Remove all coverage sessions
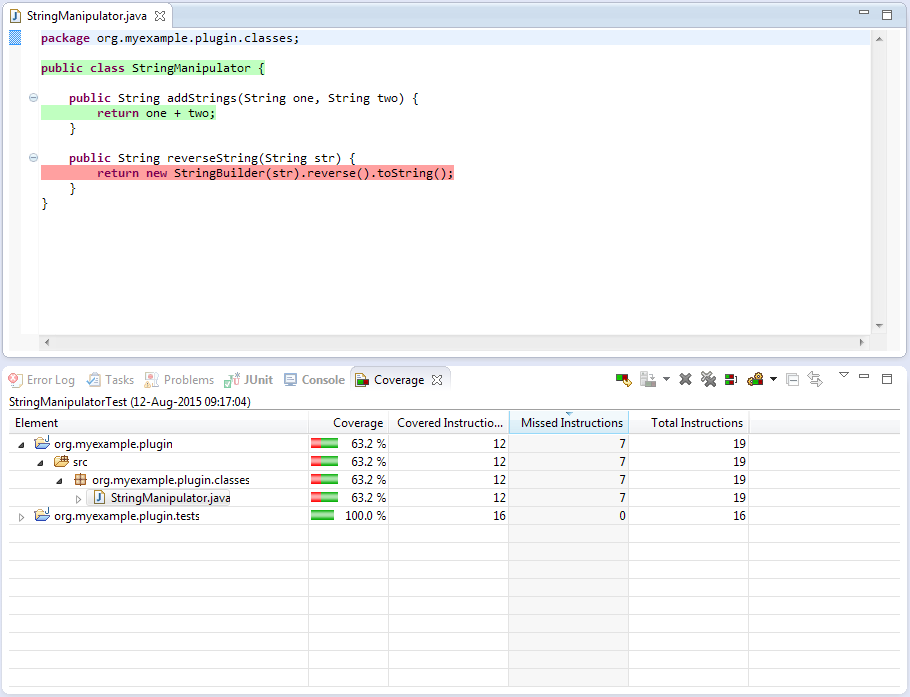This screenshot has height=697, width=910. click(x=708, y=380)
